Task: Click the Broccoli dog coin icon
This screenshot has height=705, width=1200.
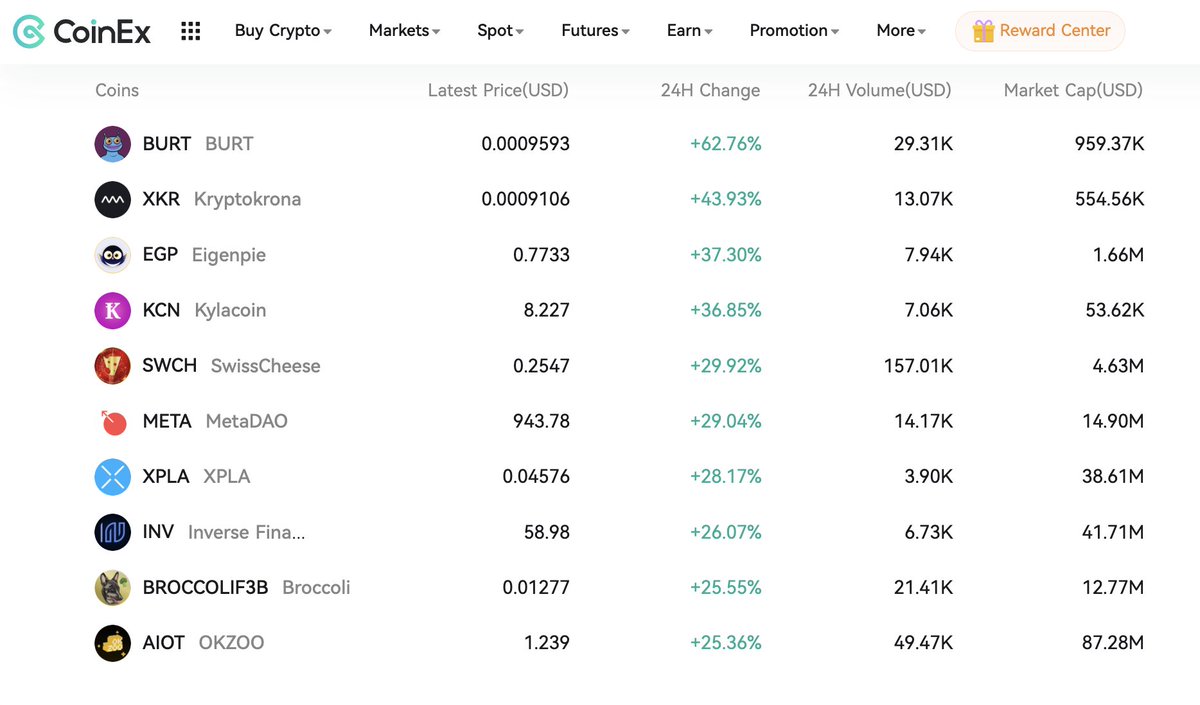Action: click(x=113, y=588)
